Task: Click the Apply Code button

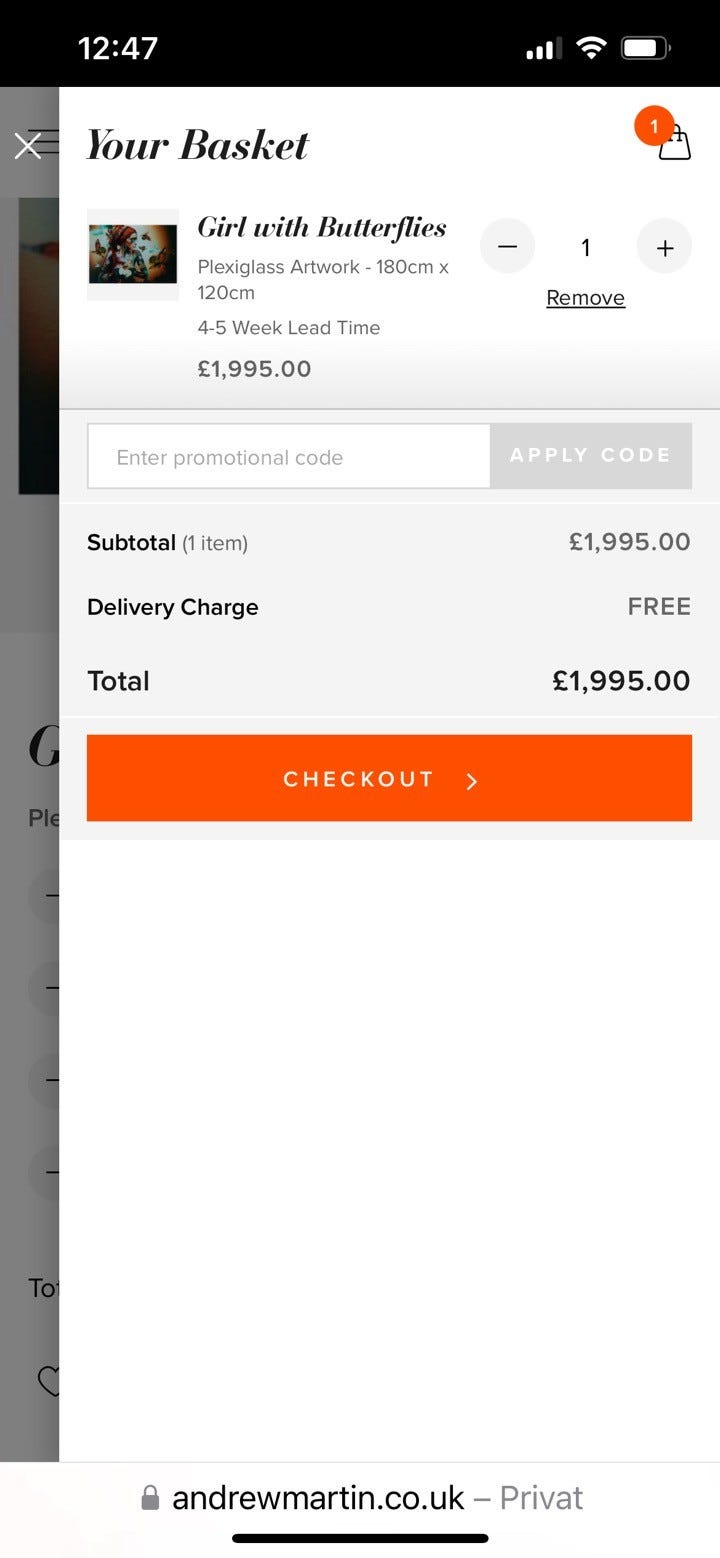Action: click(591, 456)
